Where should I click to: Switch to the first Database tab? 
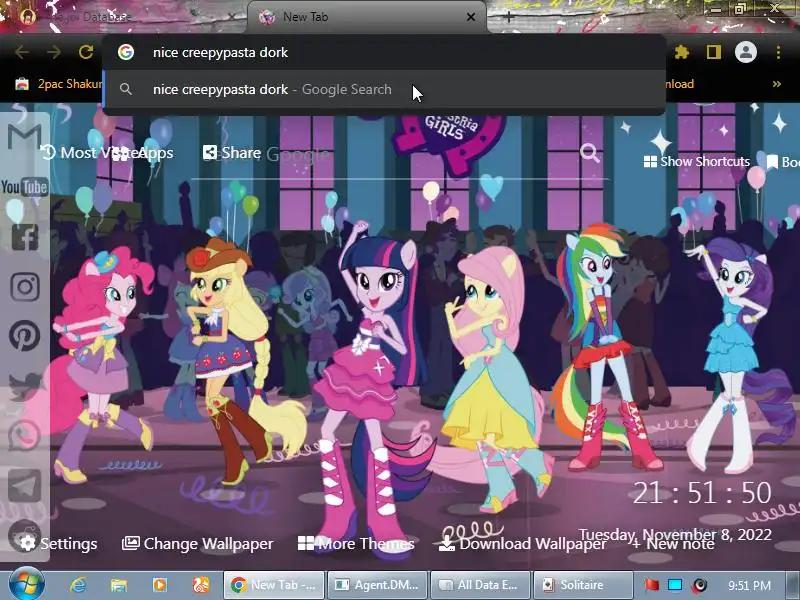click(x=122, y=17)
